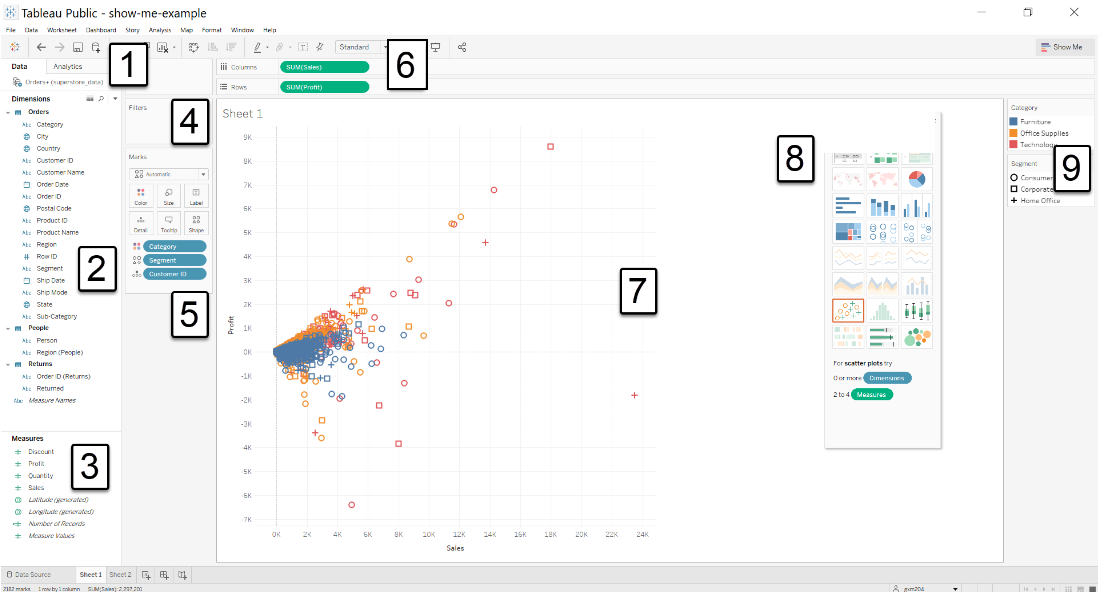Click the Save icon in toolbar
The image size is (1098, 592).
(77, 47)
